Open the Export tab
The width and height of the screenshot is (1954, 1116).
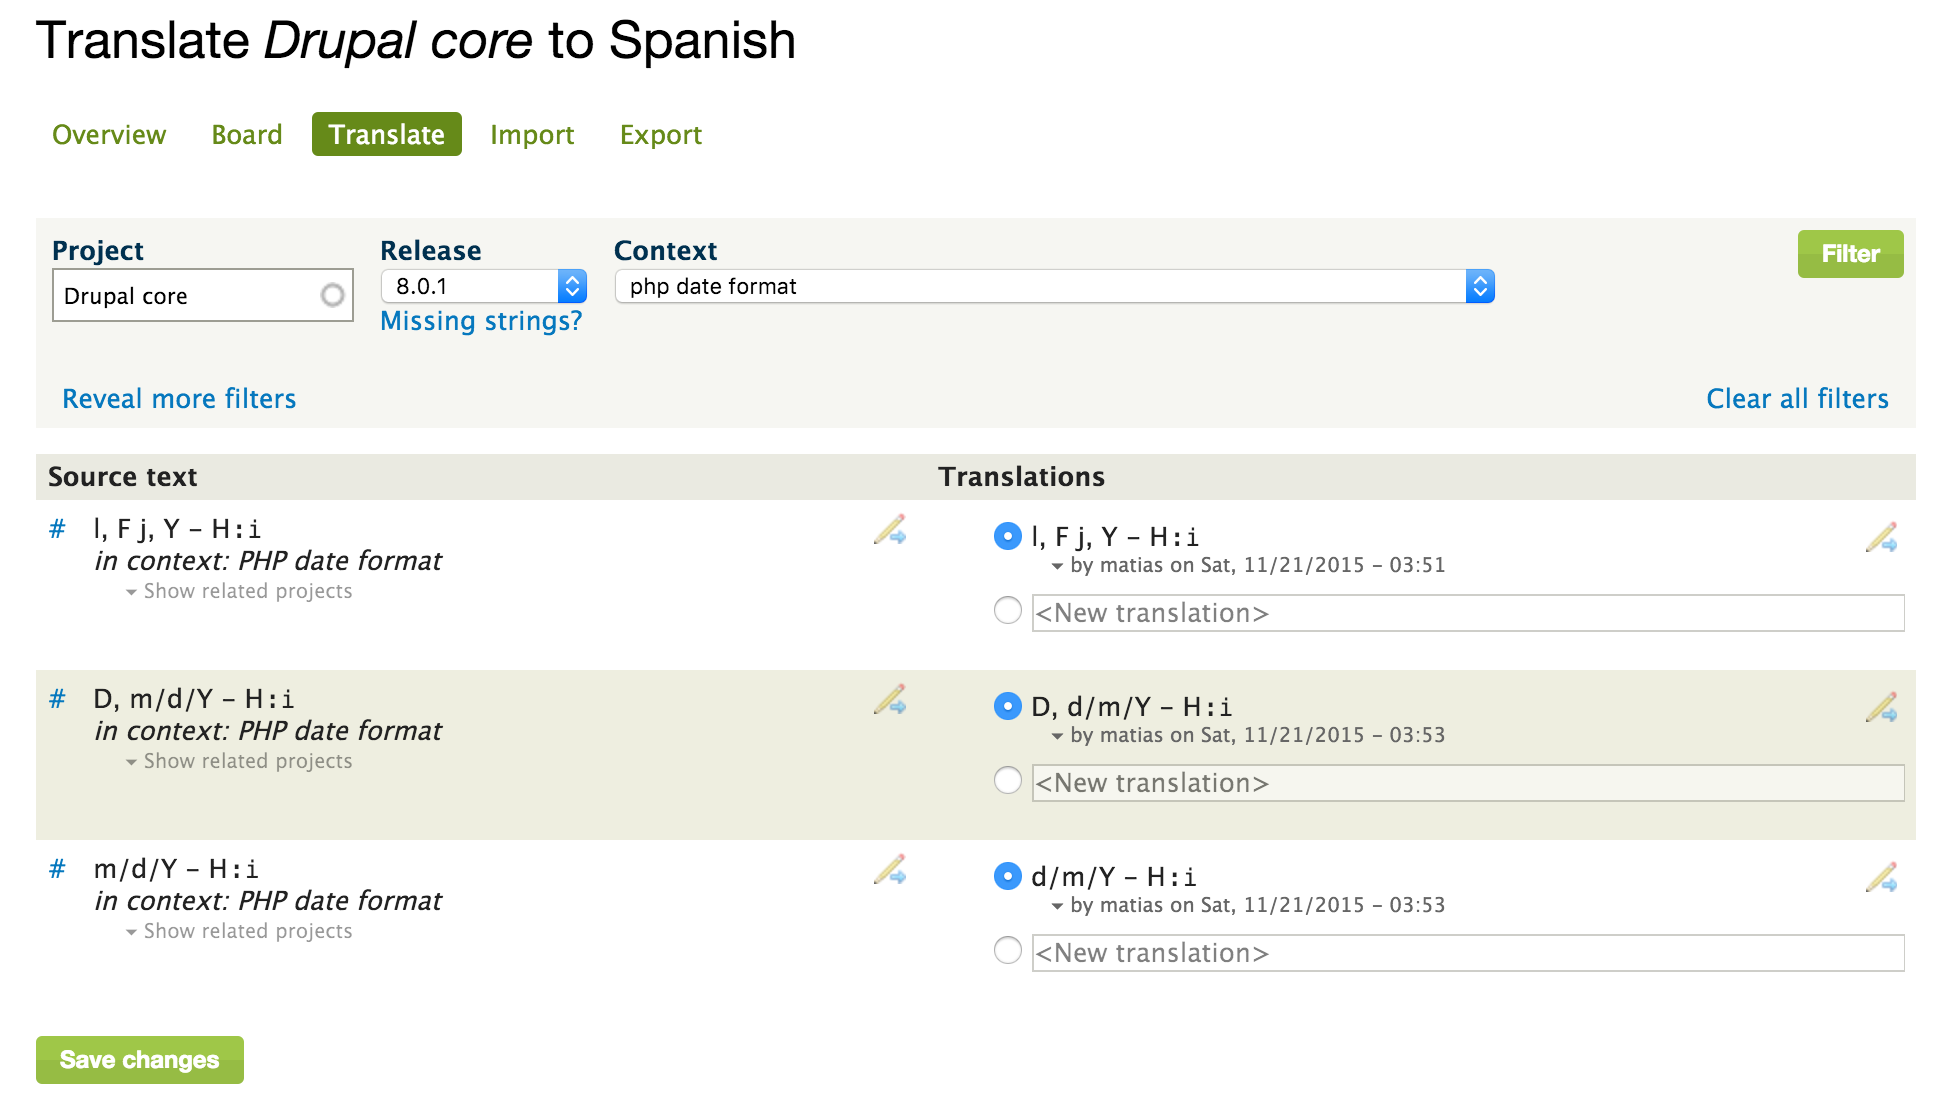661,135
